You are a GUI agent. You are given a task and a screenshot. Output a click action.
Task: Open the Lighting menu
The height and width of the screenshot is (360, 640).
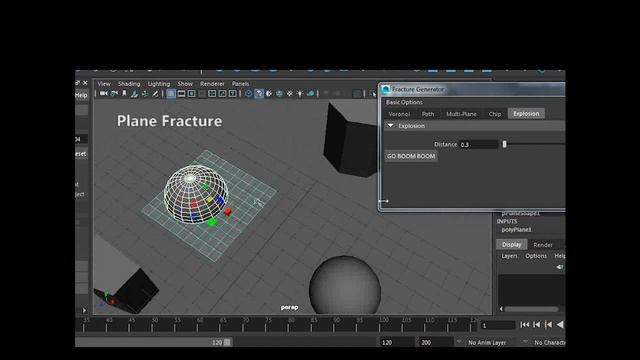coord(159,84)
